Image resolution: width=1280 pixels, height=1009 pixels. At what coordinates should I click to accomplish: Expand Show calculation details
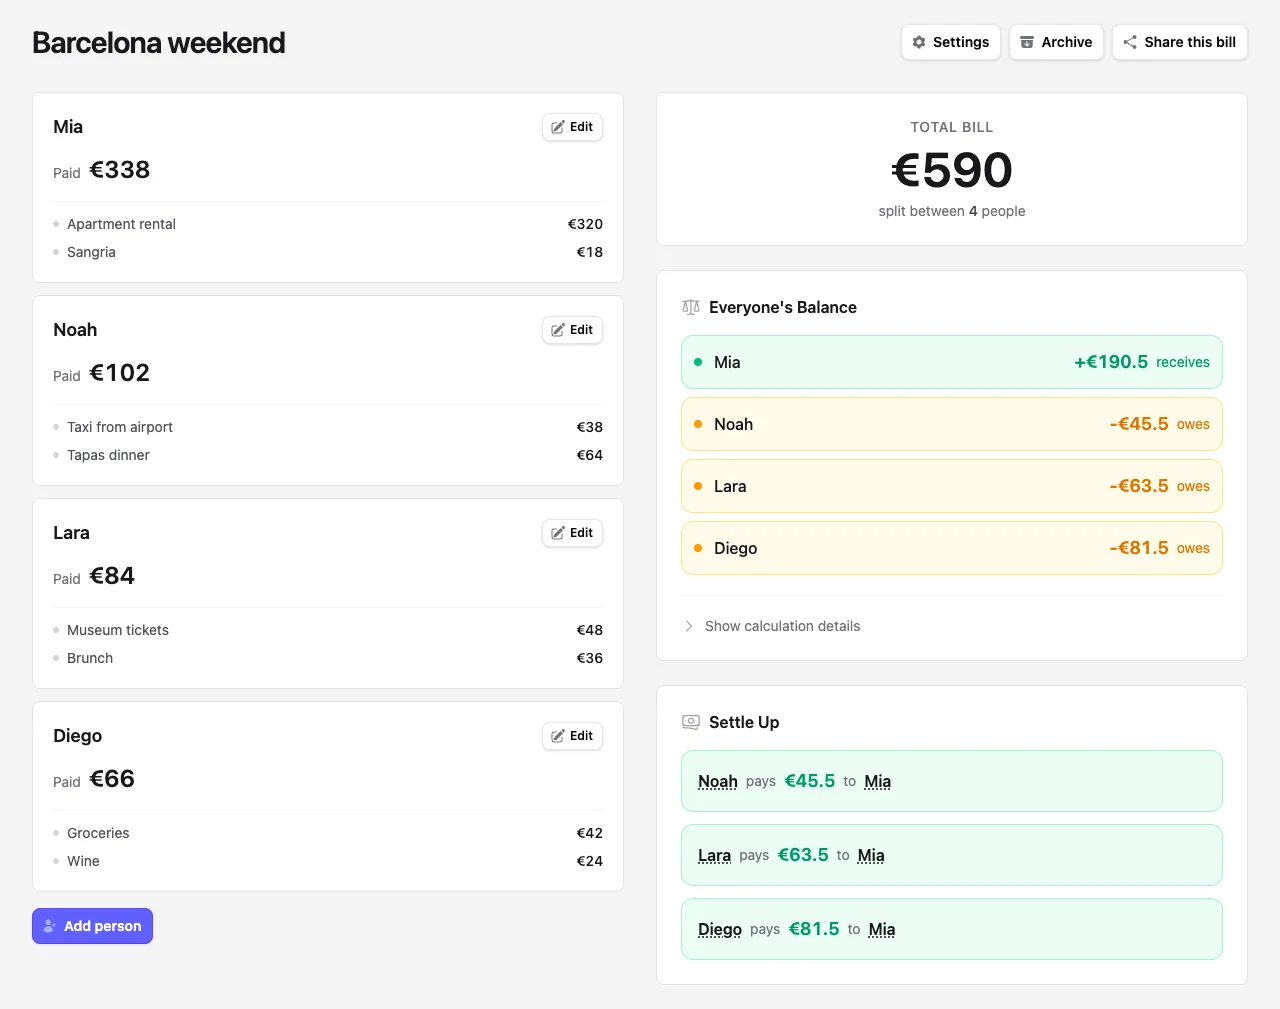tap(772, 626)
